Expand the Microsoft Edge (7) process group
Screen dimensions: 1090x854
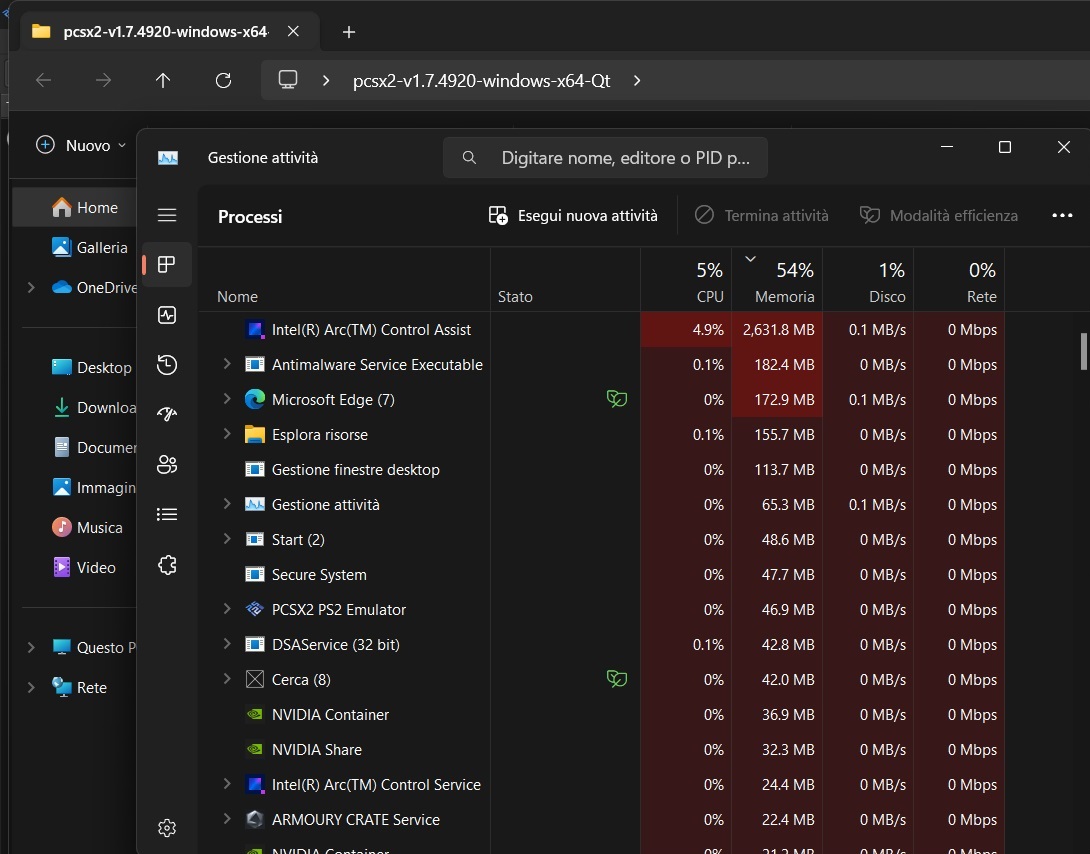(x=227, y=398)
